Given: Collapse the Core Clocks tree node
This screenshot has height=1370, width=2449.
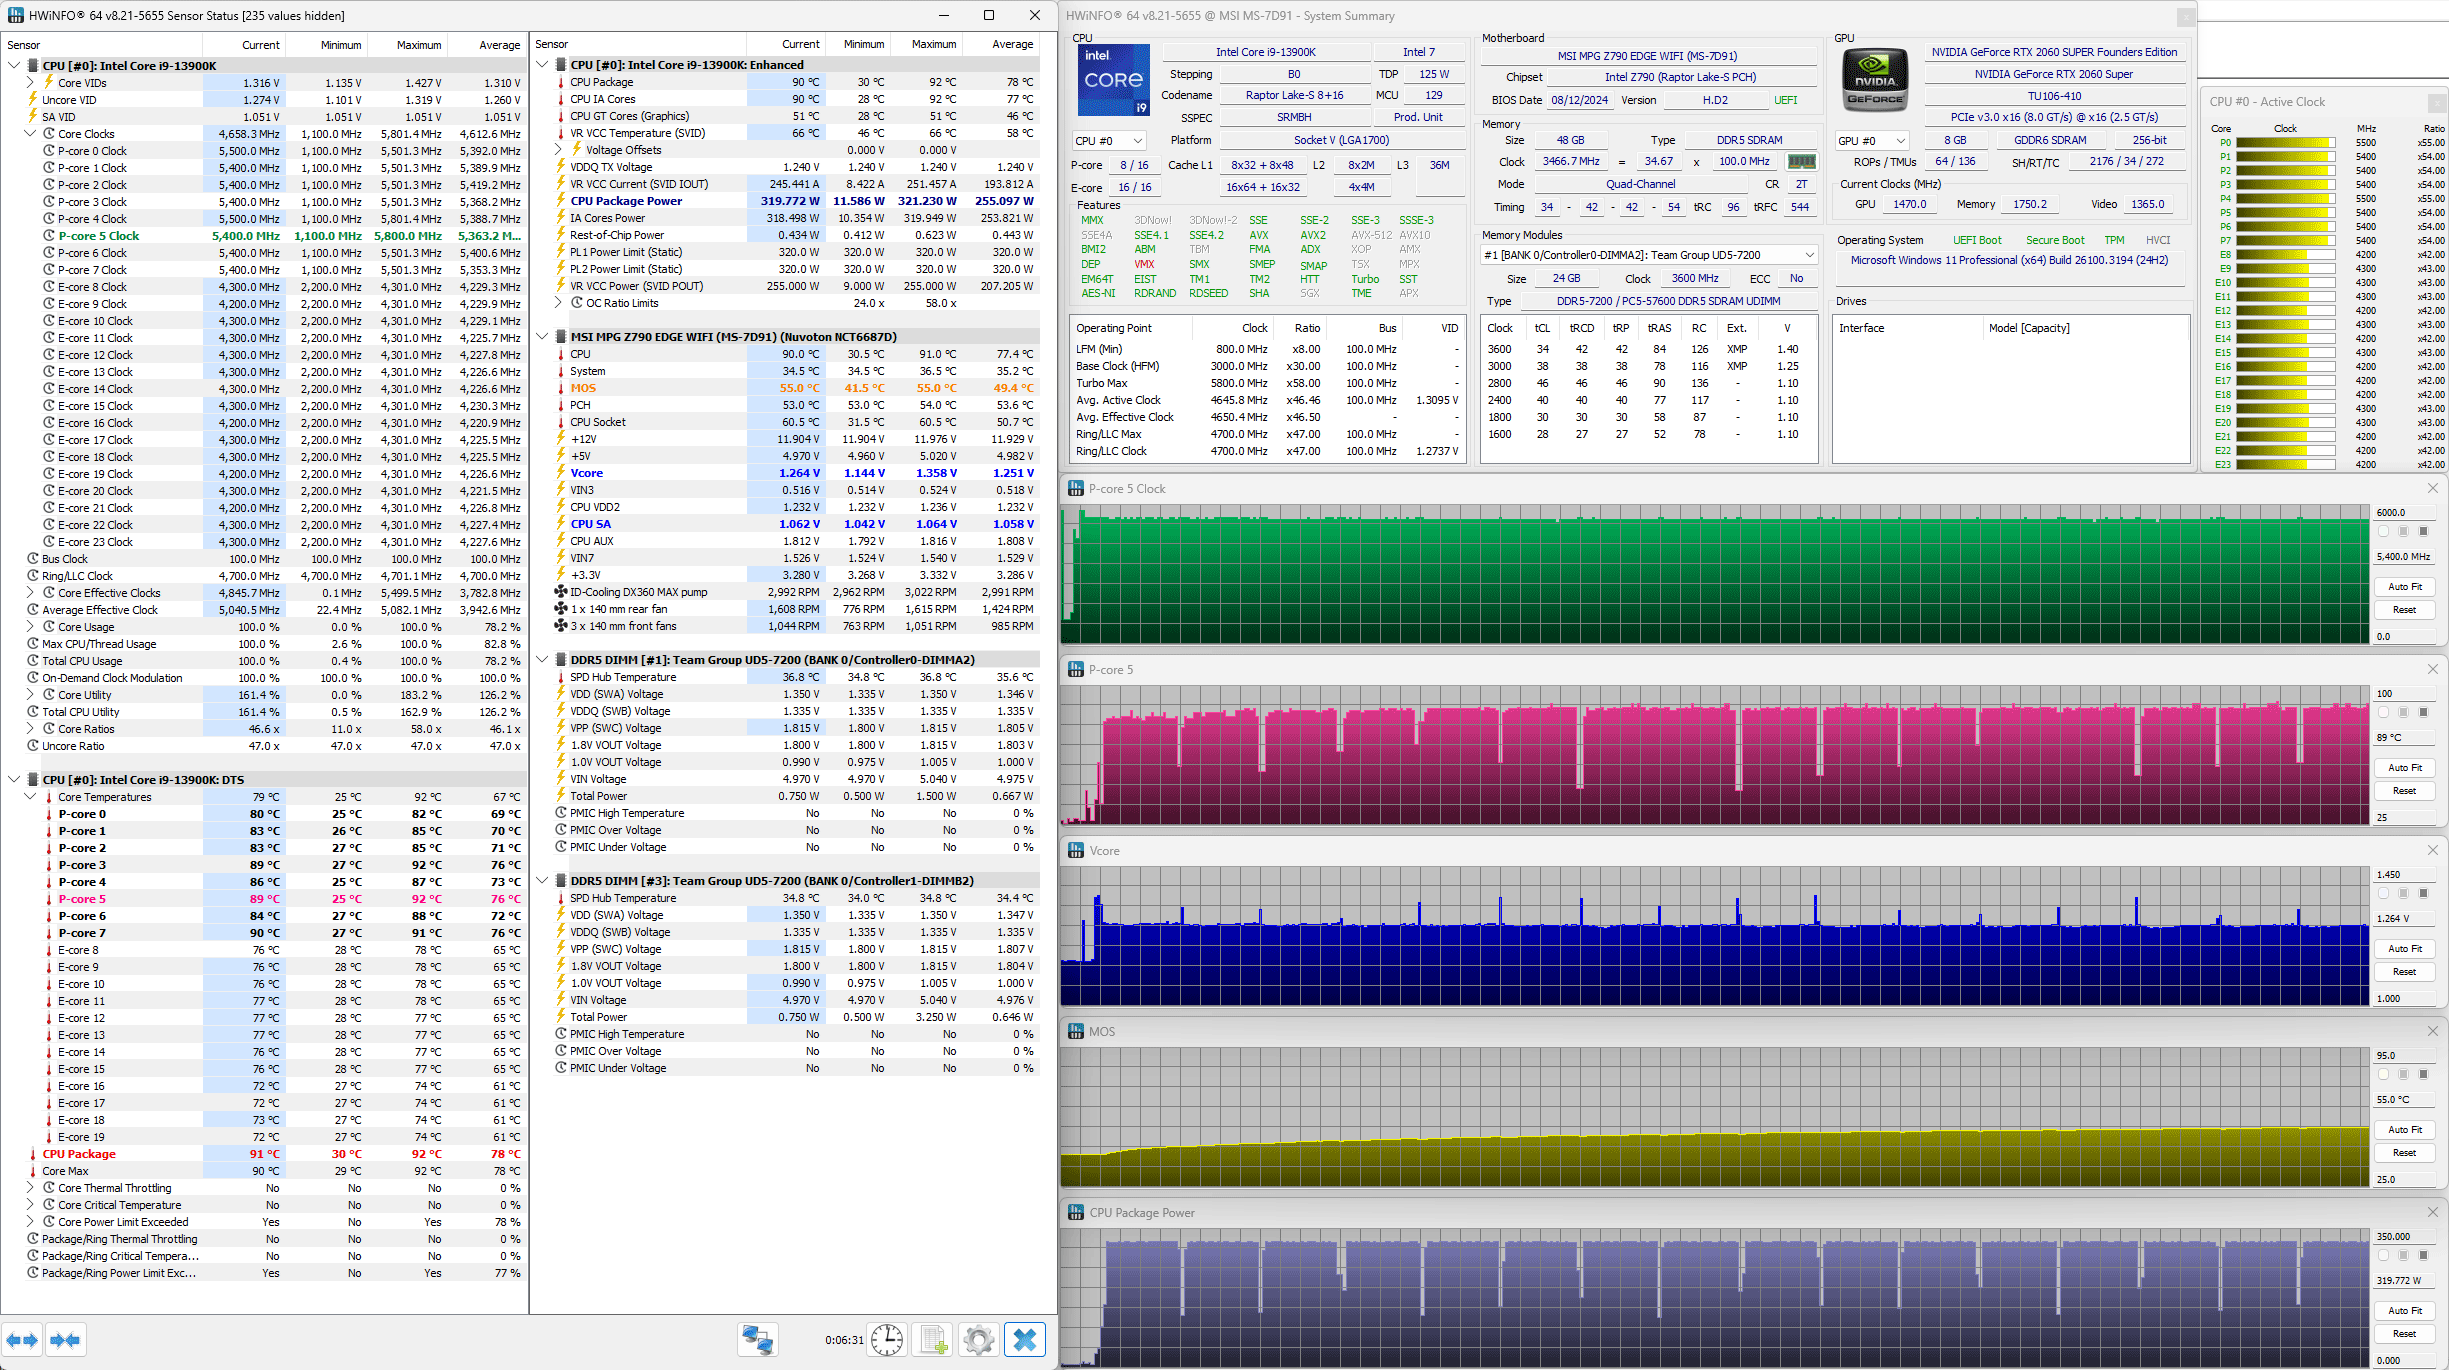Looking at the screenshot, I should click(x=30, y=133).
